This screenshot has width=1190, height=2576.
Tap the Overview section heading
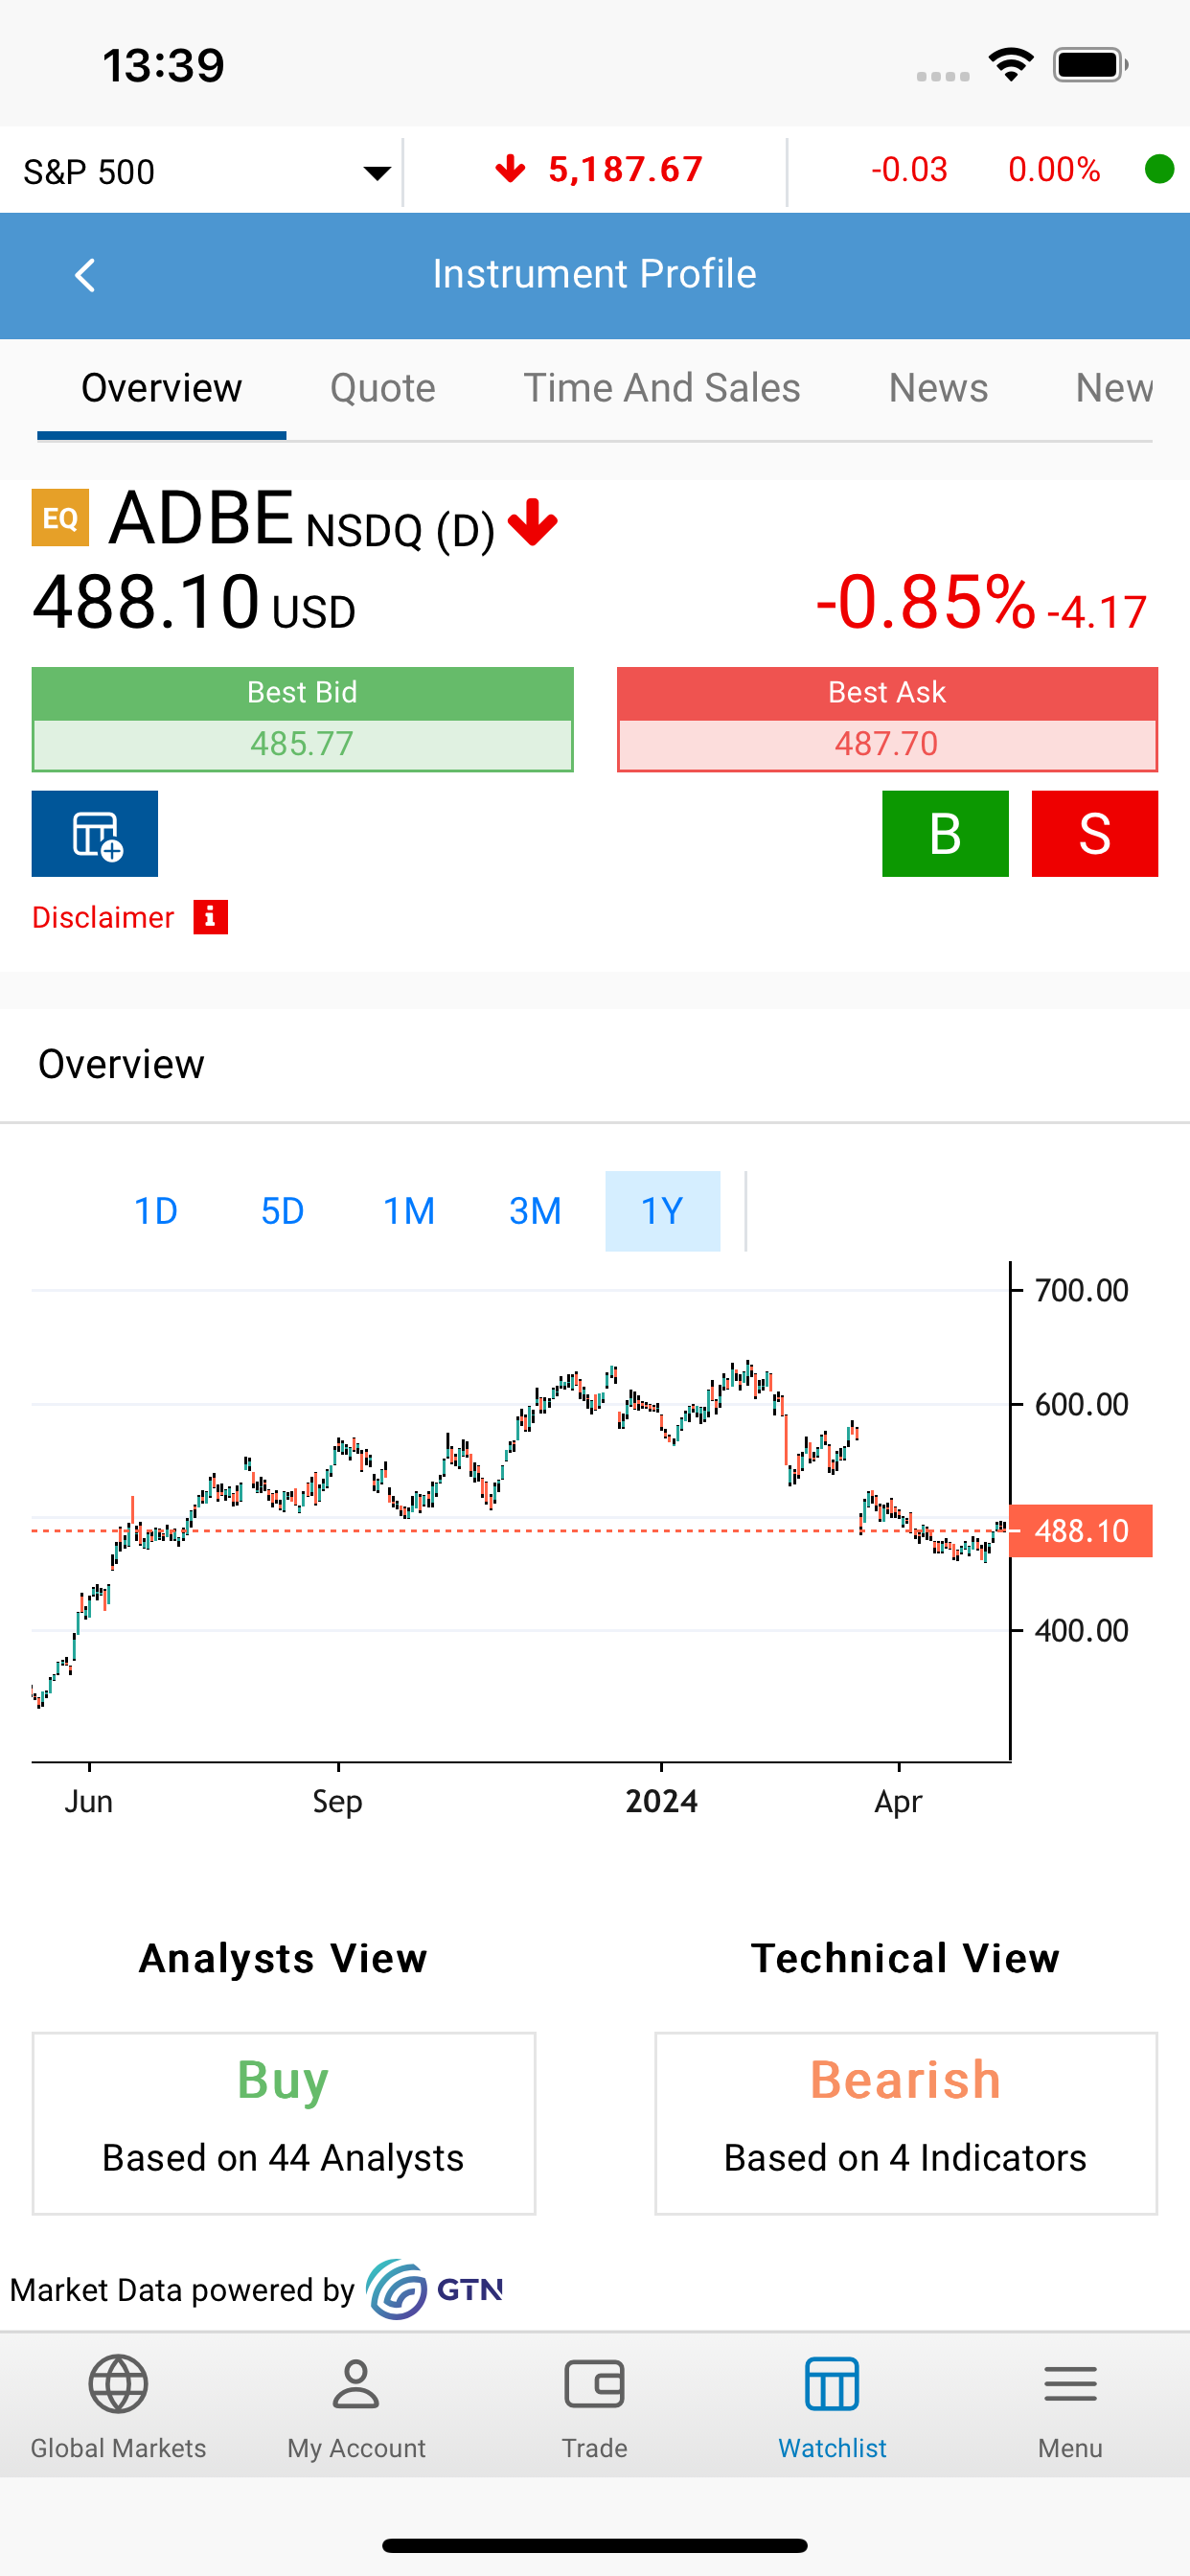[x=121, y=1064]
